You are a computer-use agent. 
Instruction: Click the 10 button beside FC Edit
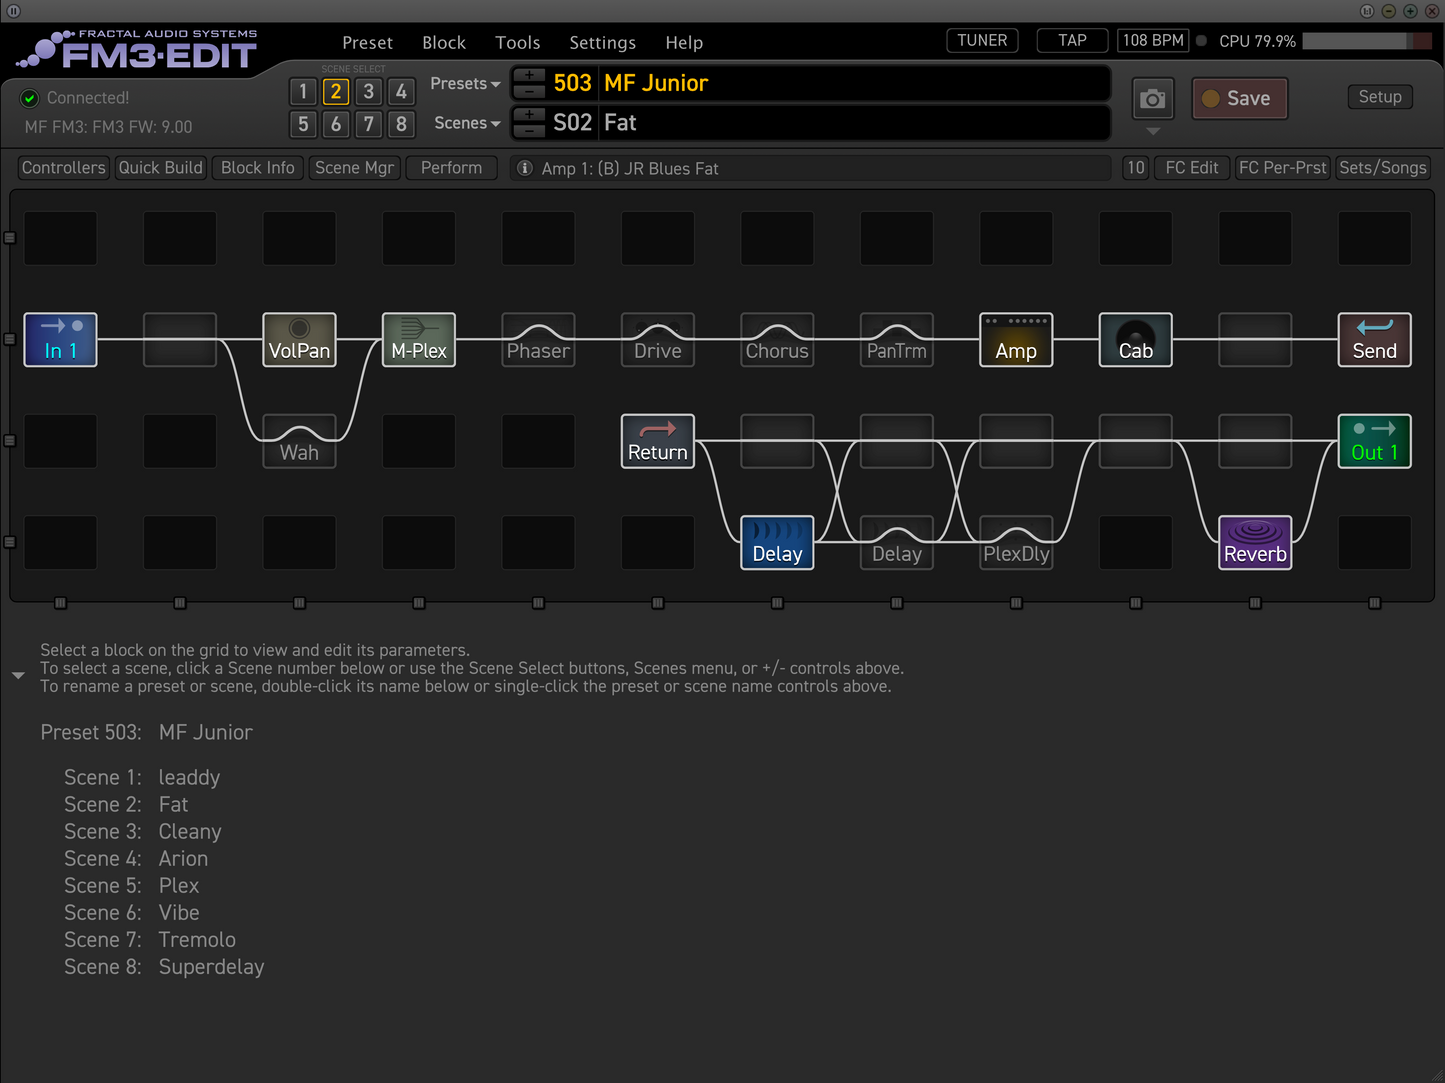click(x=1135, y=168)
